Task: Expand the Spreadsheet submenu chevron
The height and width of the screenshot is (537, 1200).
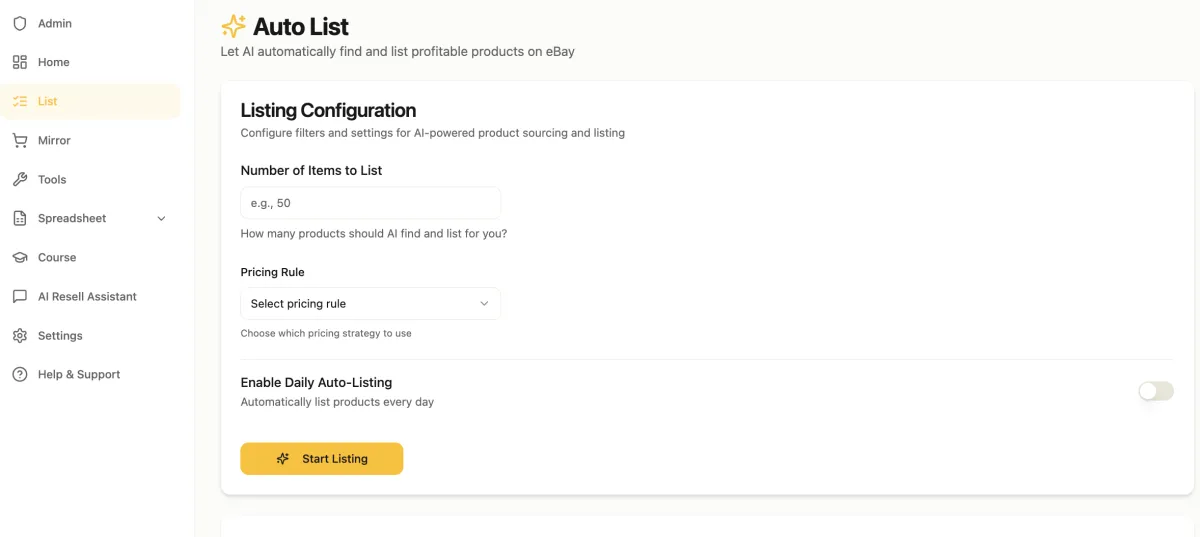Action: click(x=162, y=218)
